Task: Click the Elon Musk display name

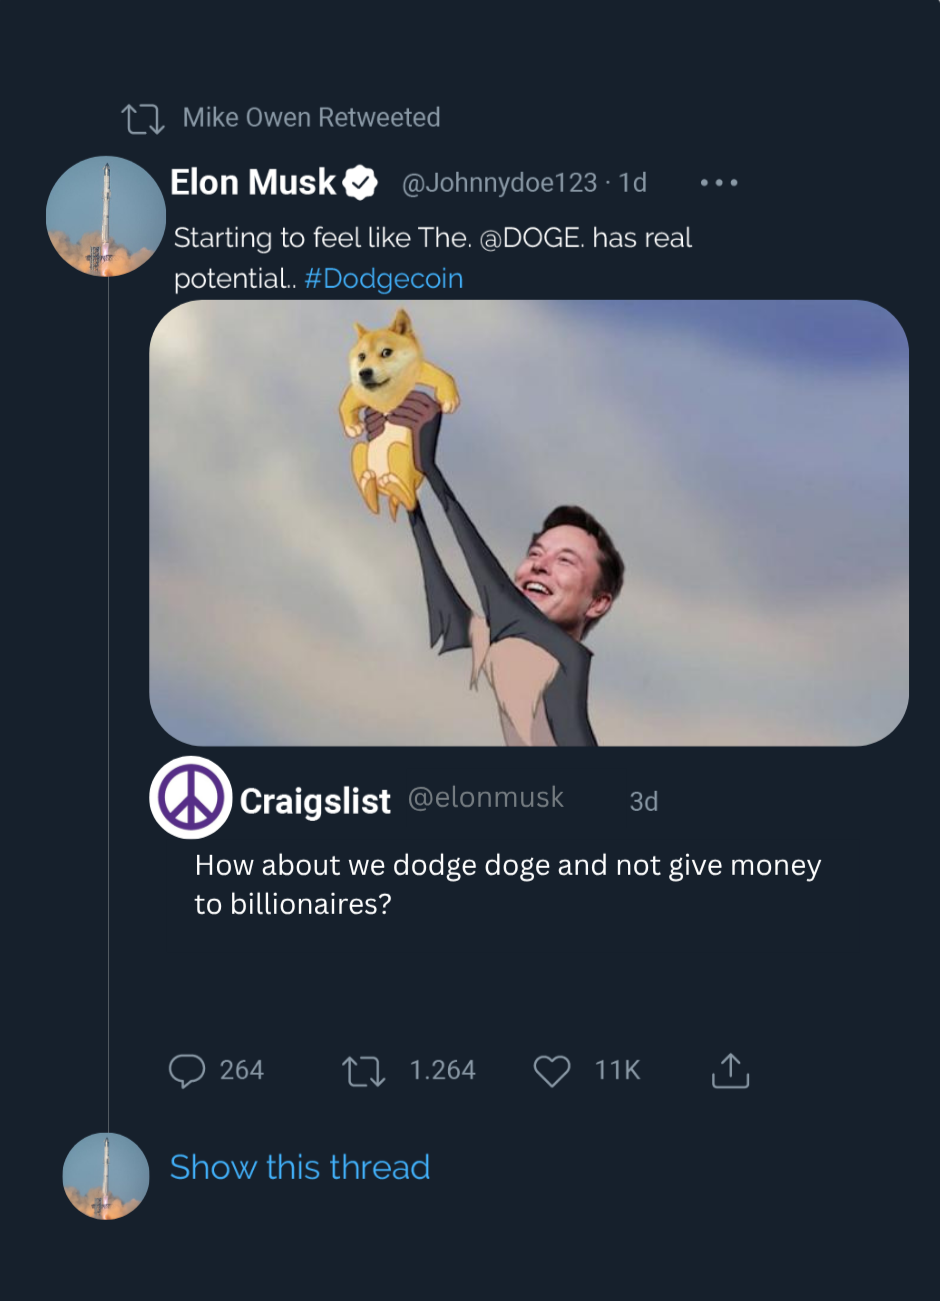Action: (253, 183)
